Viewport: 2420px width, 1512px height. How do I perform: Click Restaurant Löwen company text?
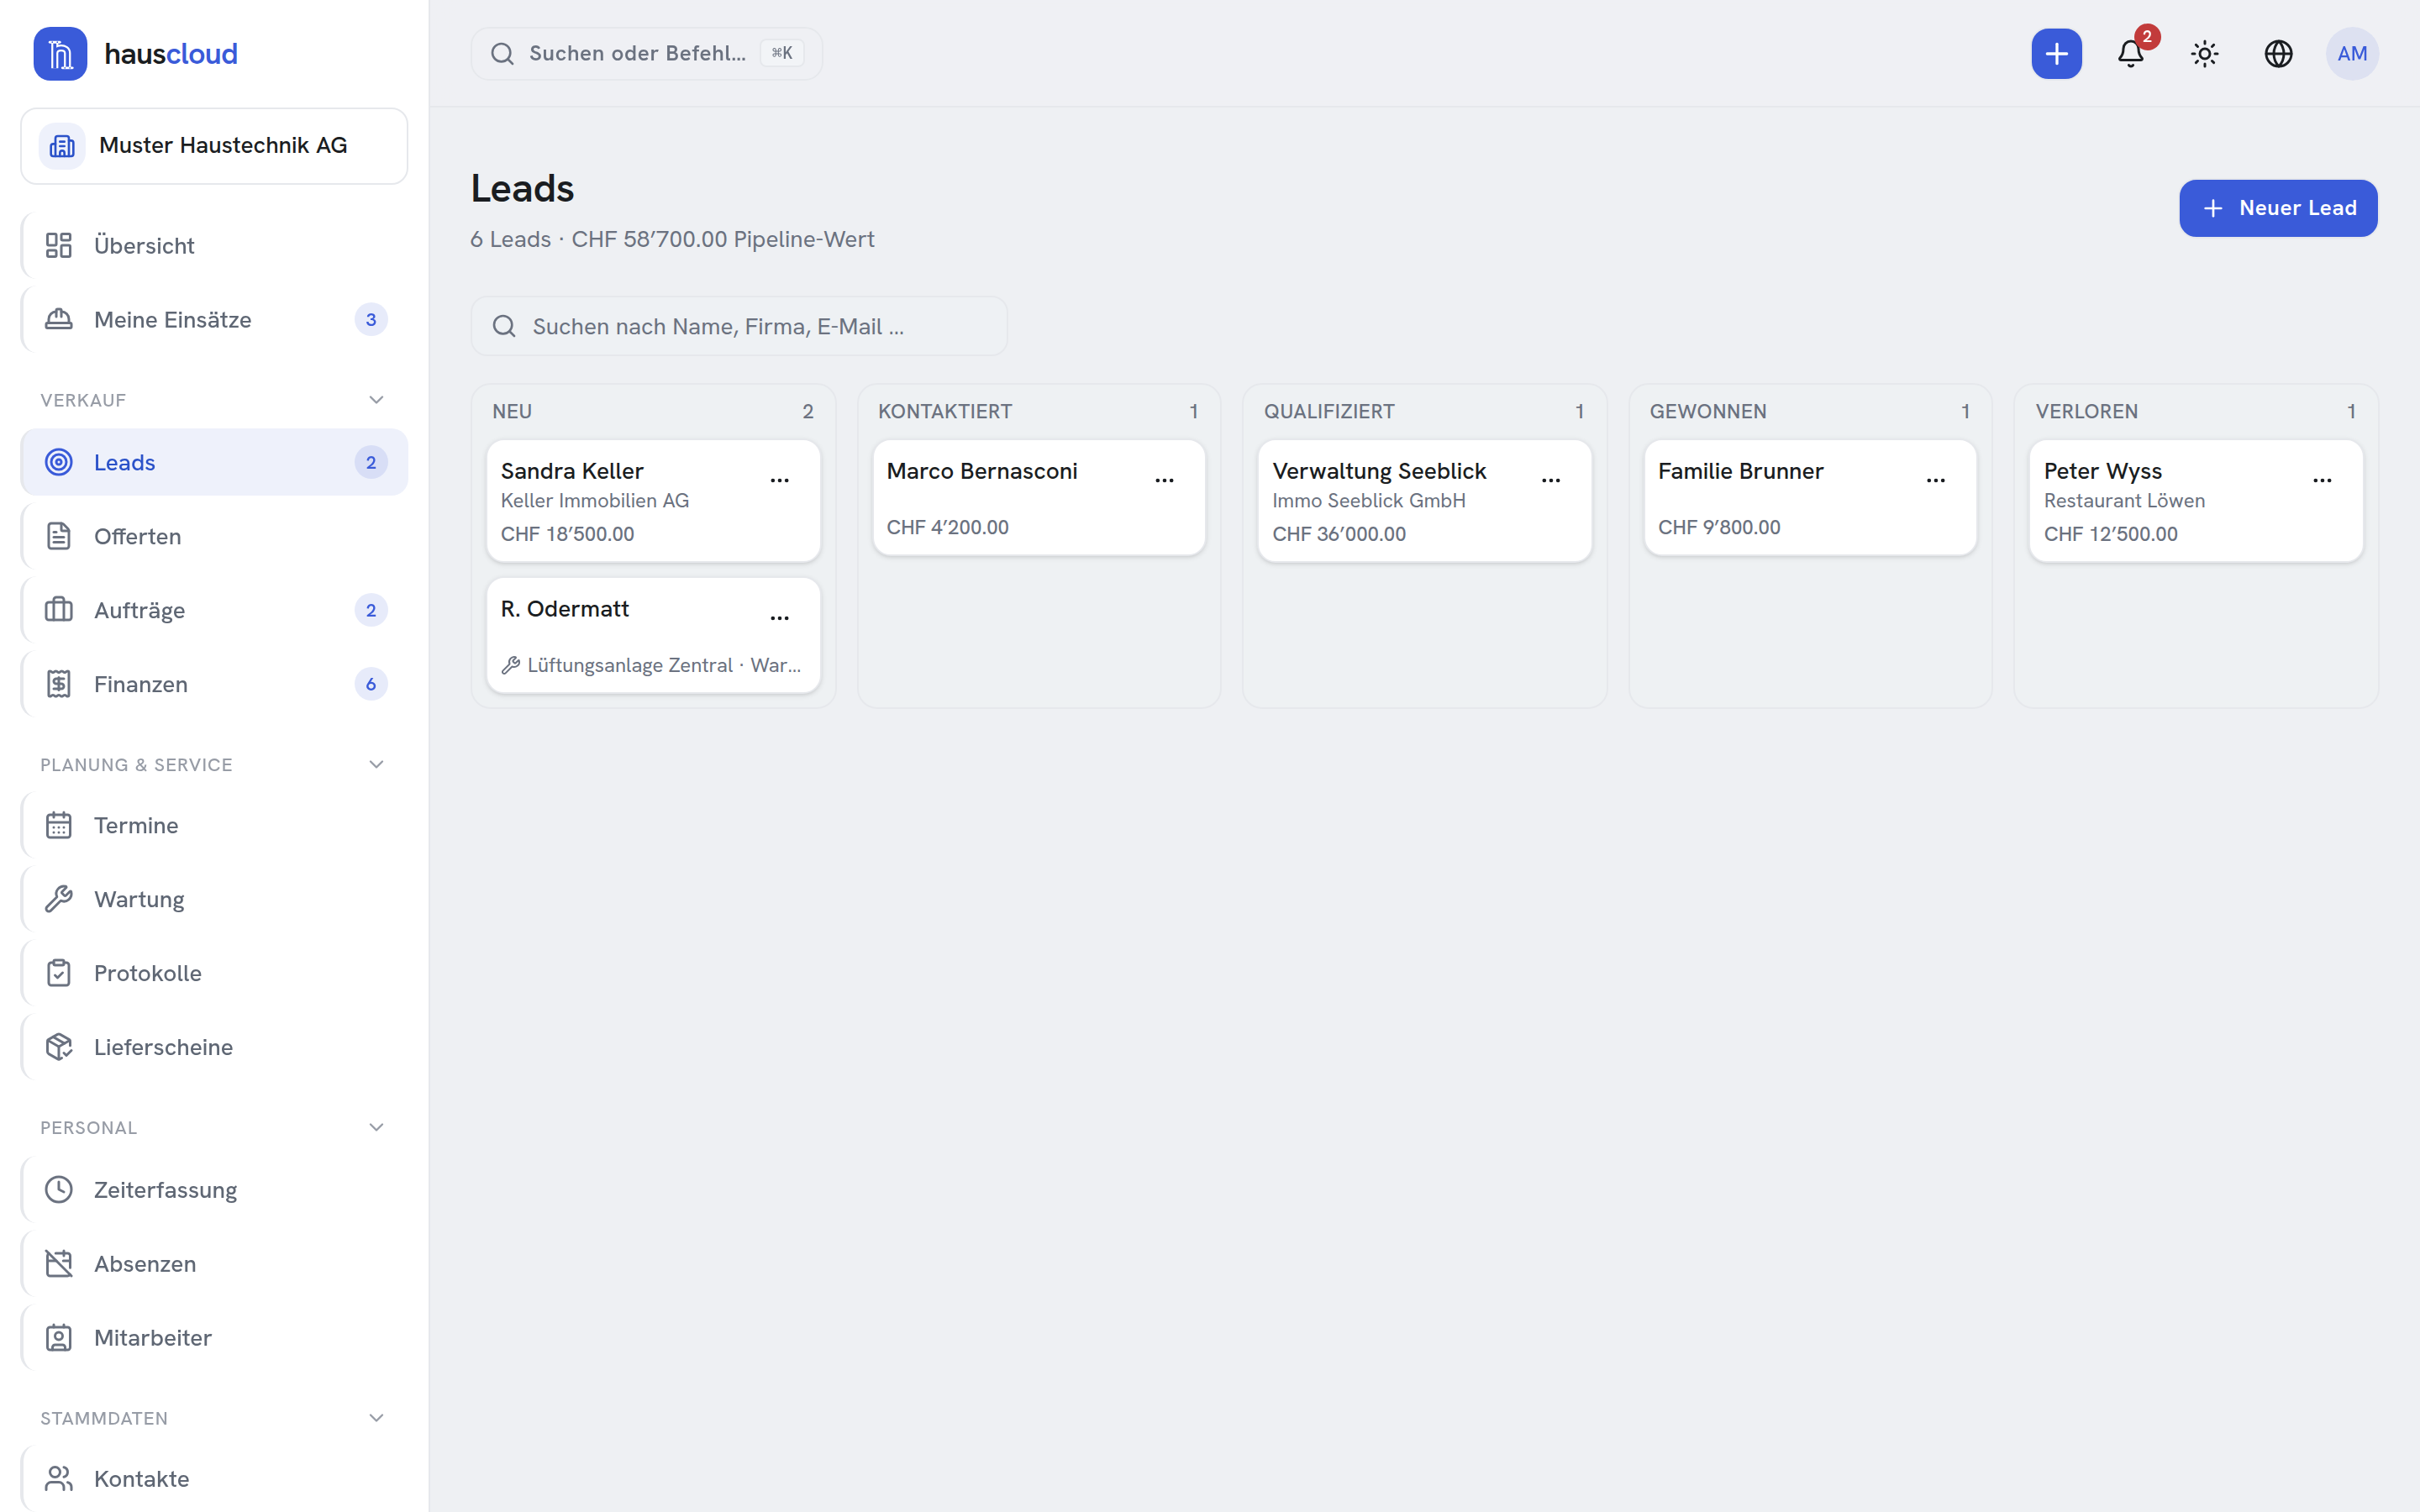(2124, 501)
